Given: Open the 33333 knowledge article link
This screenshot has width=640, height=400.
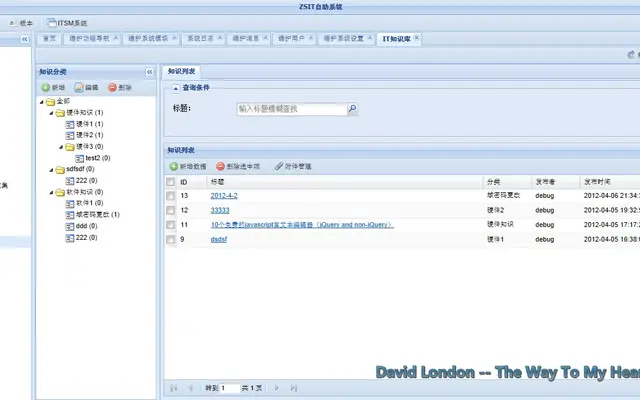Looking at the screenshot, I should (220, 211).
